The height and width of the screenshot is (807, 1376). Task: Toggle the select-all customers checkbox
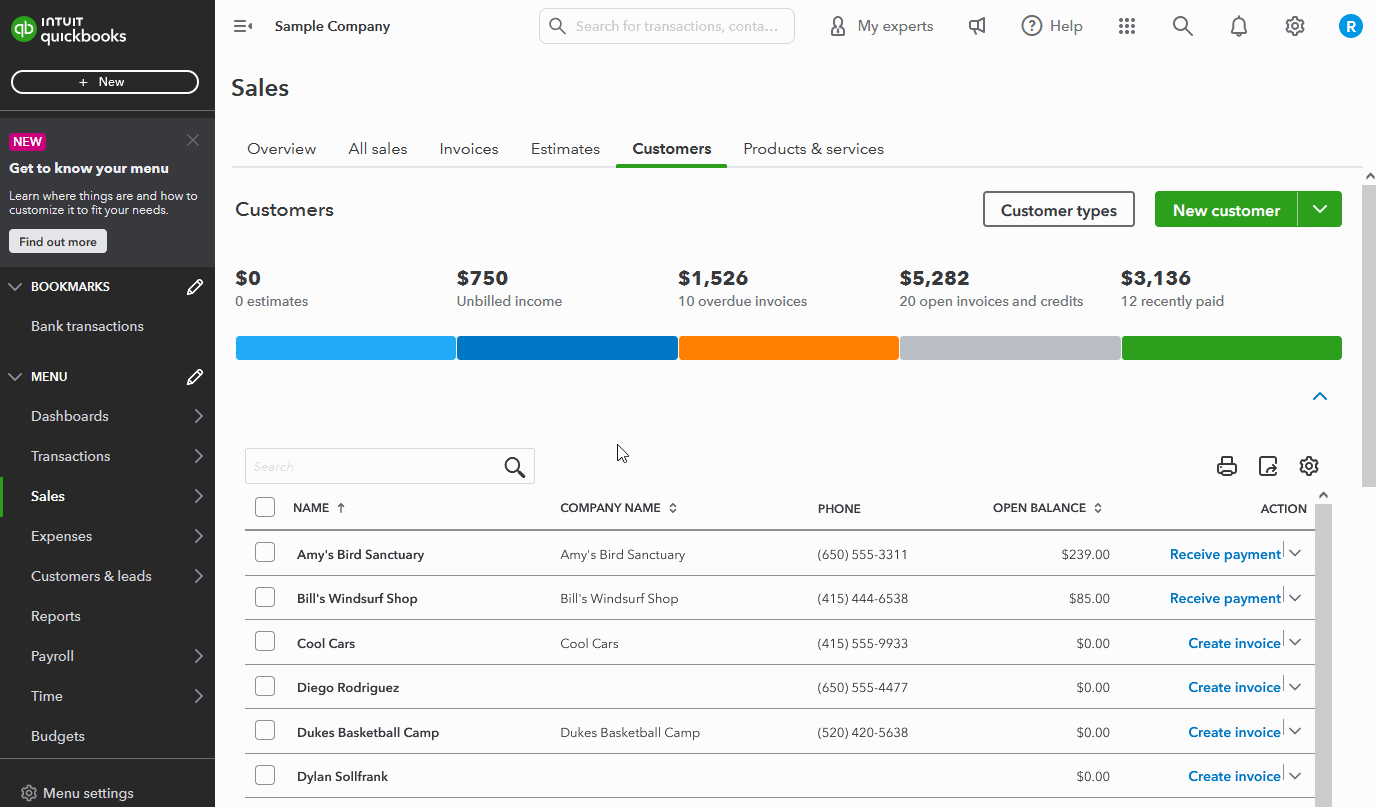[x=265, y=507]
